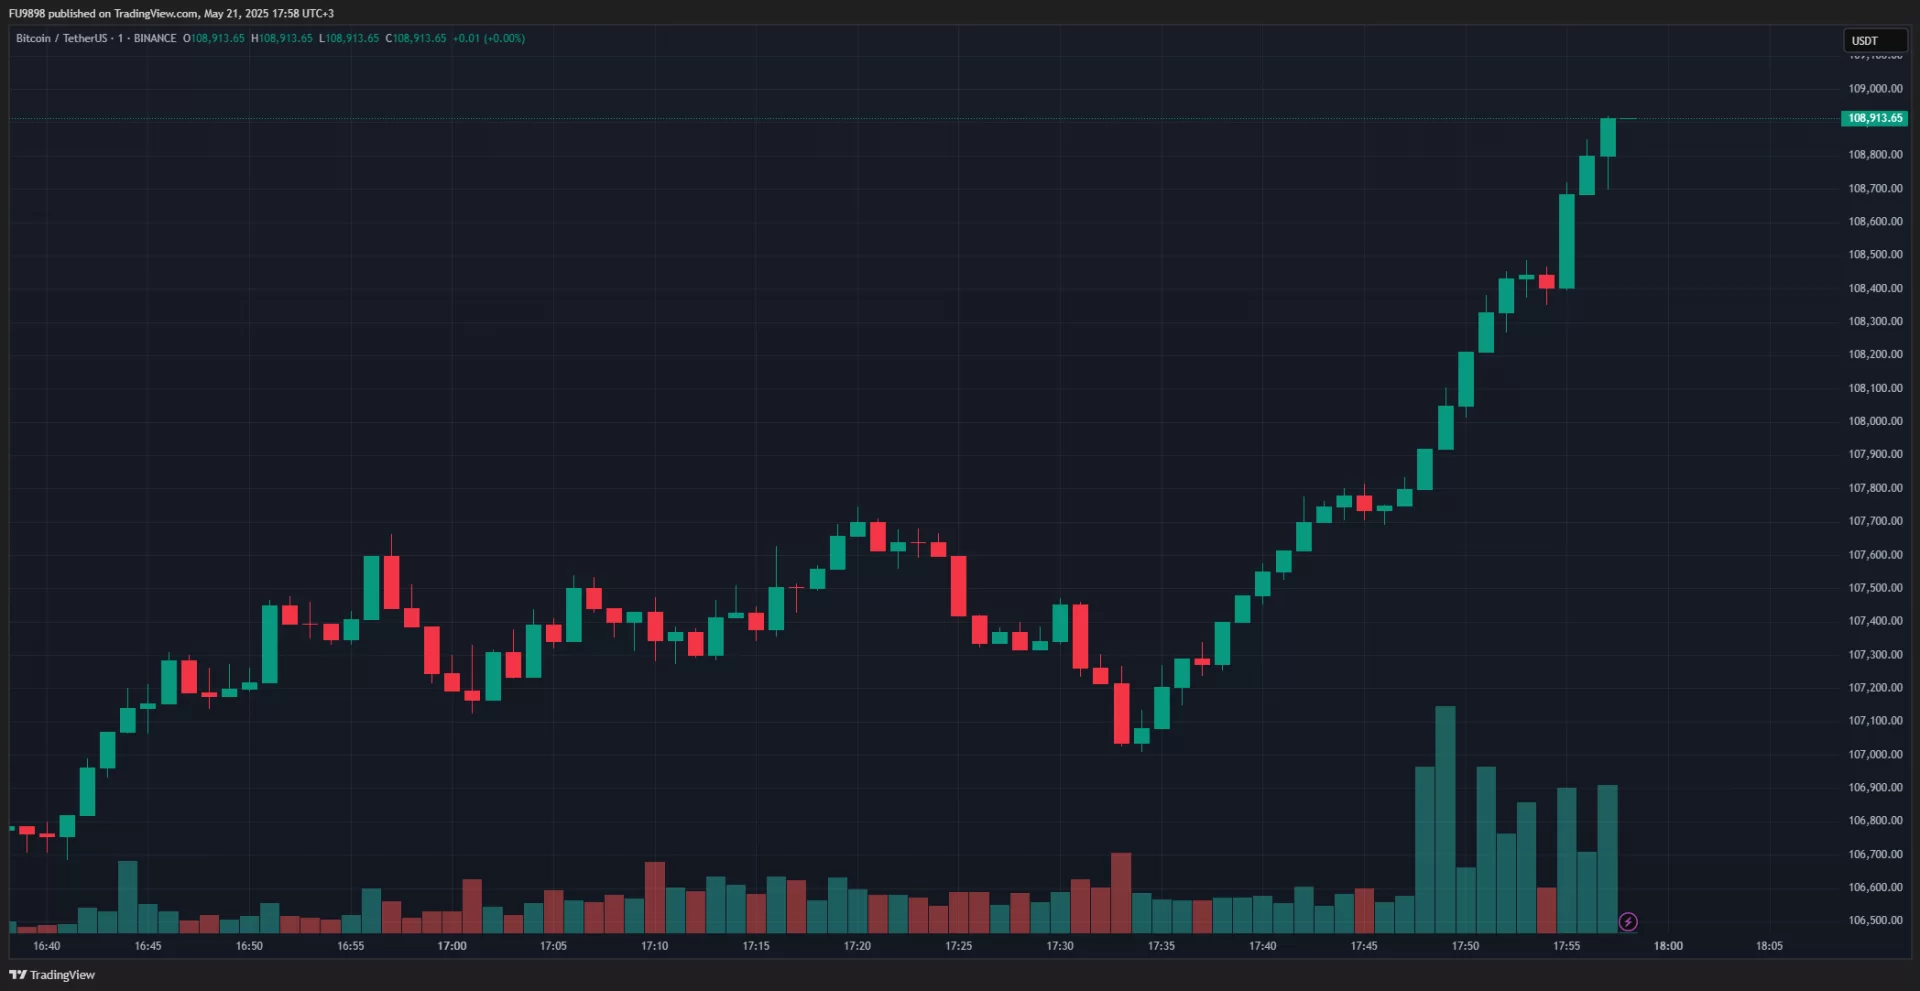Click the TradingView logo at bottom left
This screenshot has width=1920, height=991.
coord(52,975)
